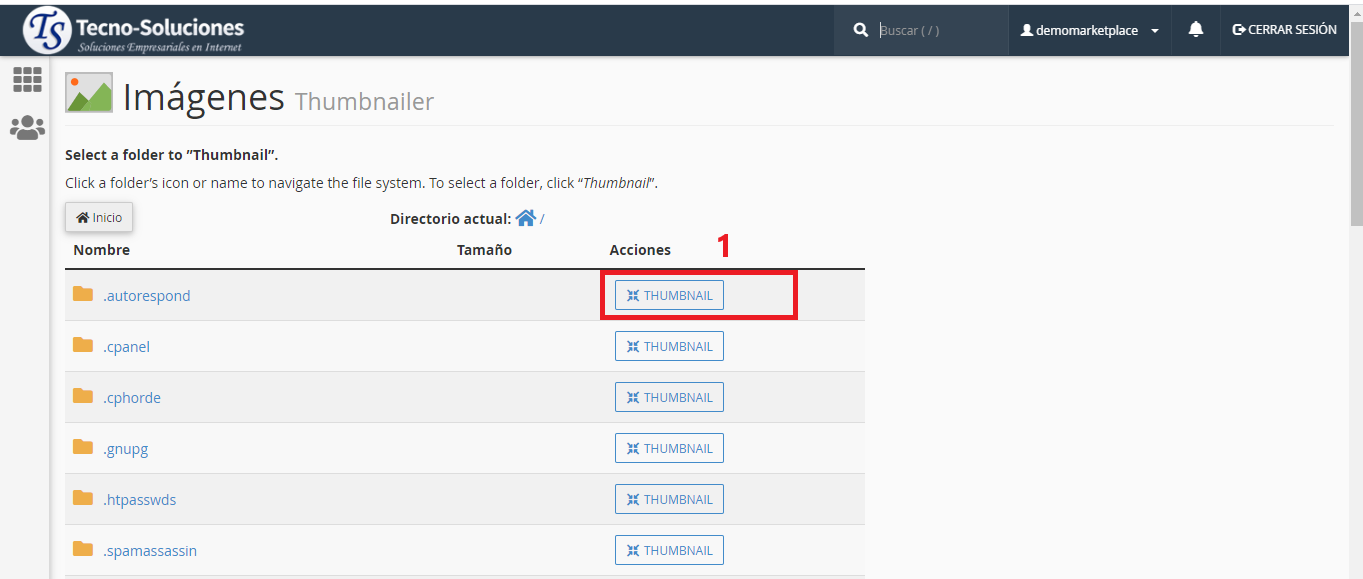Expand the demomarketplace user dropdown
This screenshot has width=1363, height=579.
(1089, 31)
